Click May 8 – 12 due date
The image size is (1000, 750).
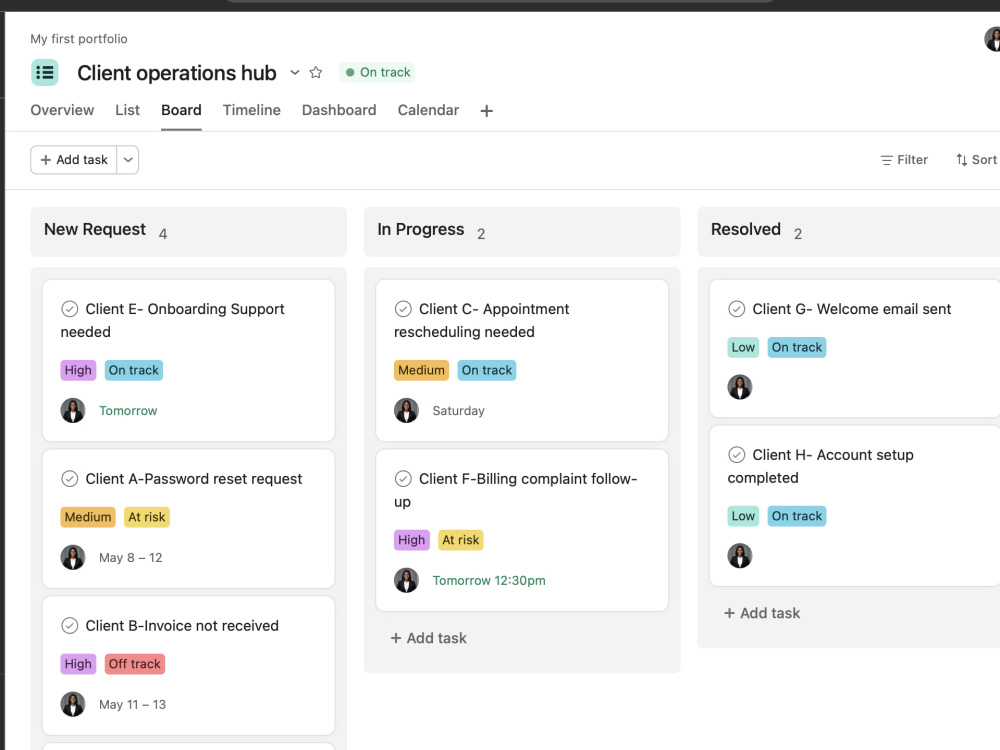[x=131, y=558]
